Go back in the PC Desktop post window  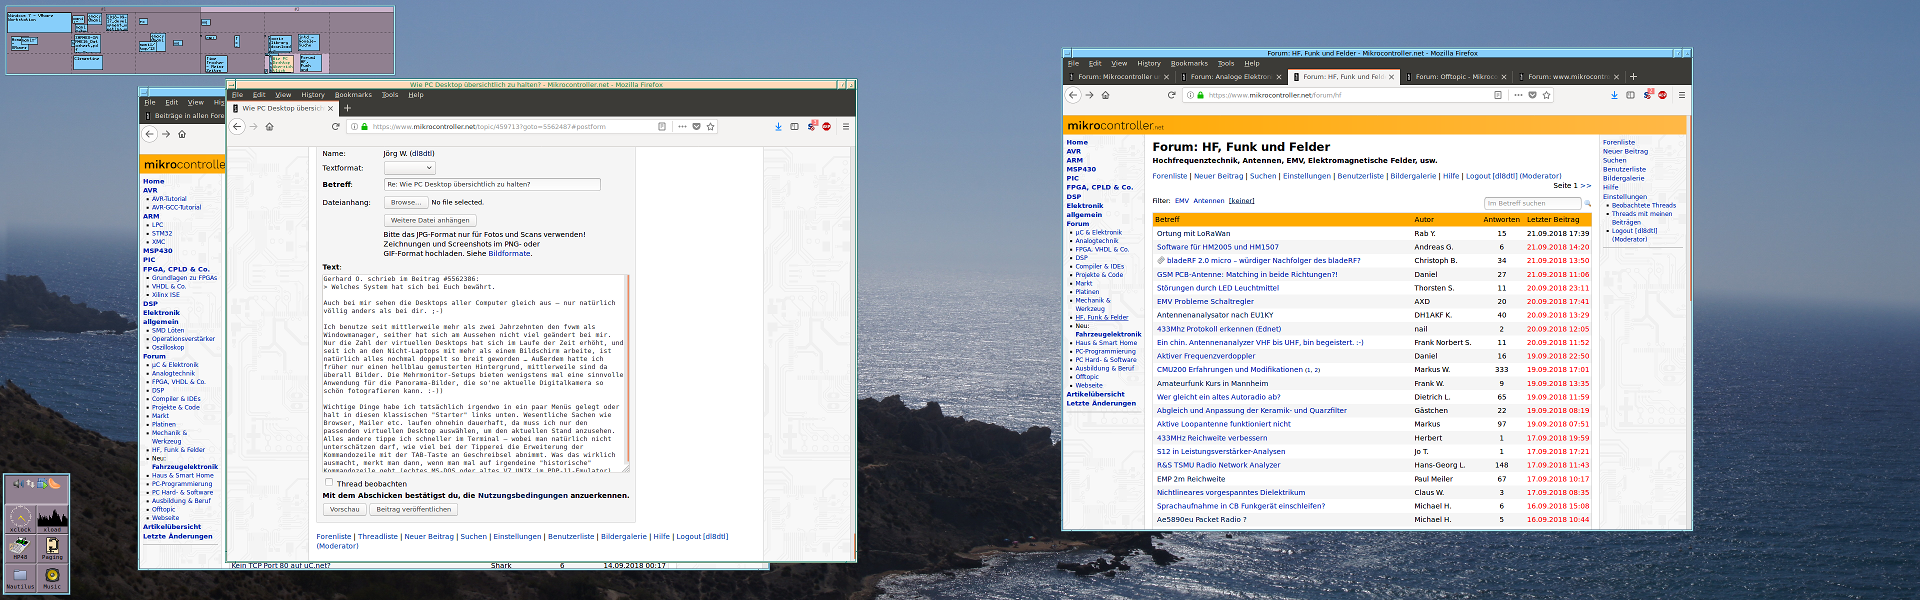click(x=237, y=126)
